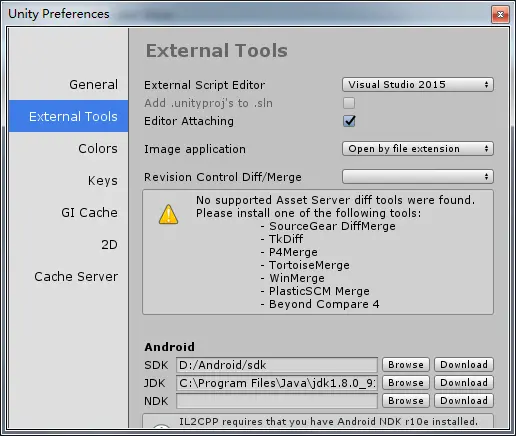Open the 2D preferences tab
The image size is (516, 436).
(x=109, y=244)
